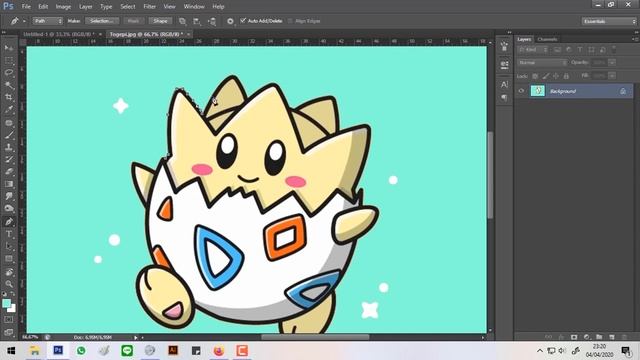Open the Opacity slider arrow
Screen dimensions: 640x360
[x=612, y=62]
